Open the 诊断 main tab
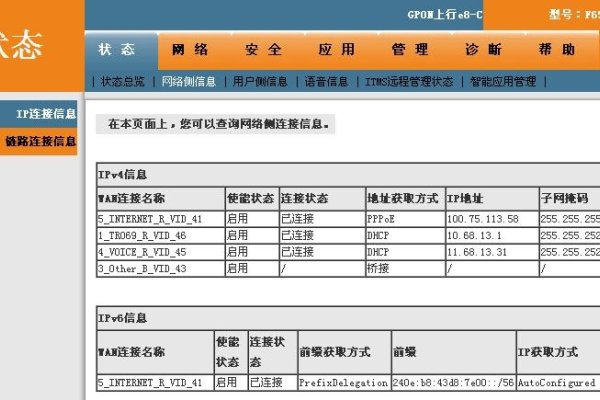600x400 pixels. [x=483, y=50]
